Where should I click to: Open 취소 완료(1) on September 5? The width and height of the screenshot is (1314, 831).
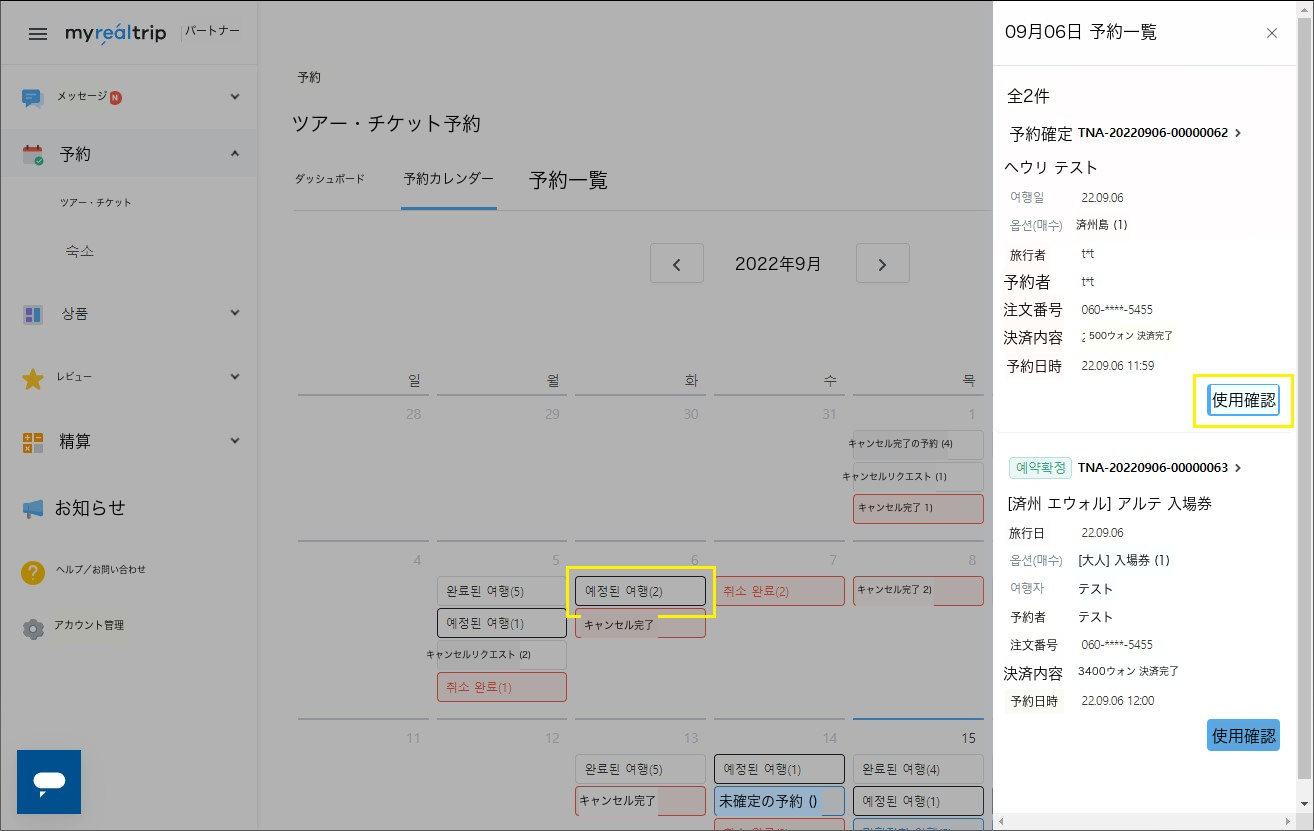coord(502,687)
